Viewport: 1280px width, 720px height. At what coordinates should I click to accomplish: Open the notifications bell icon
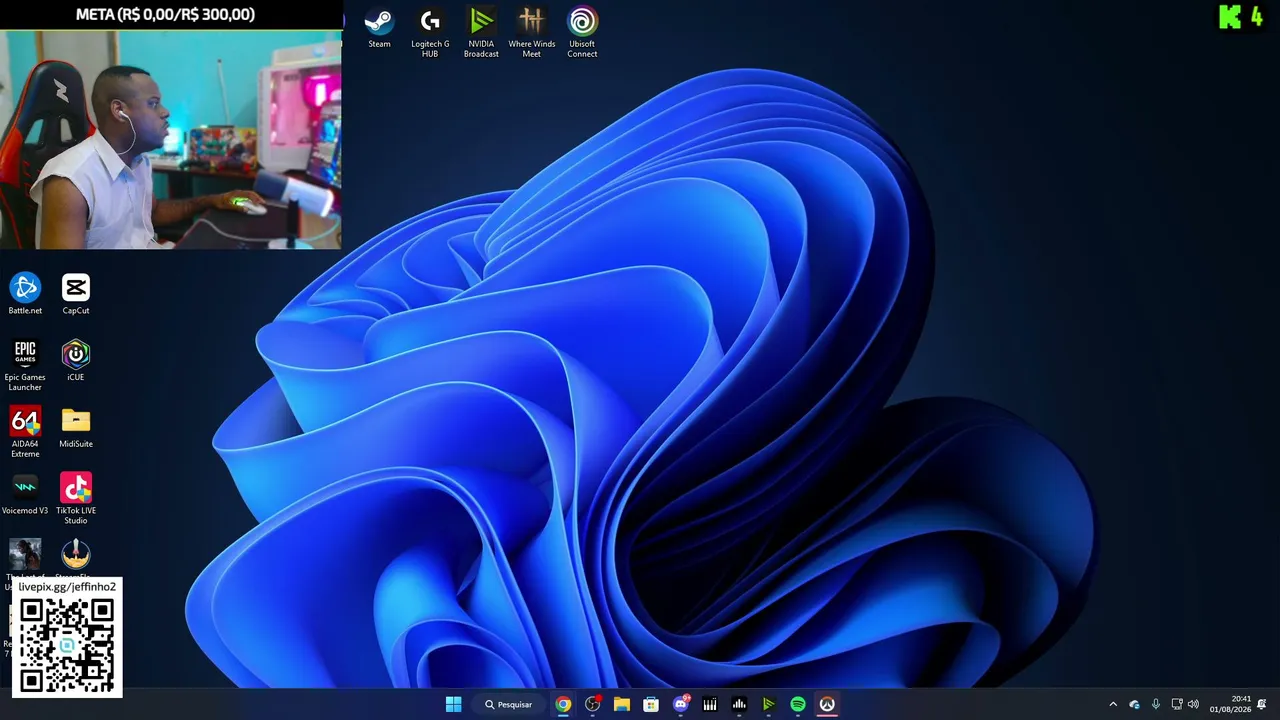tap(1262, 704)
